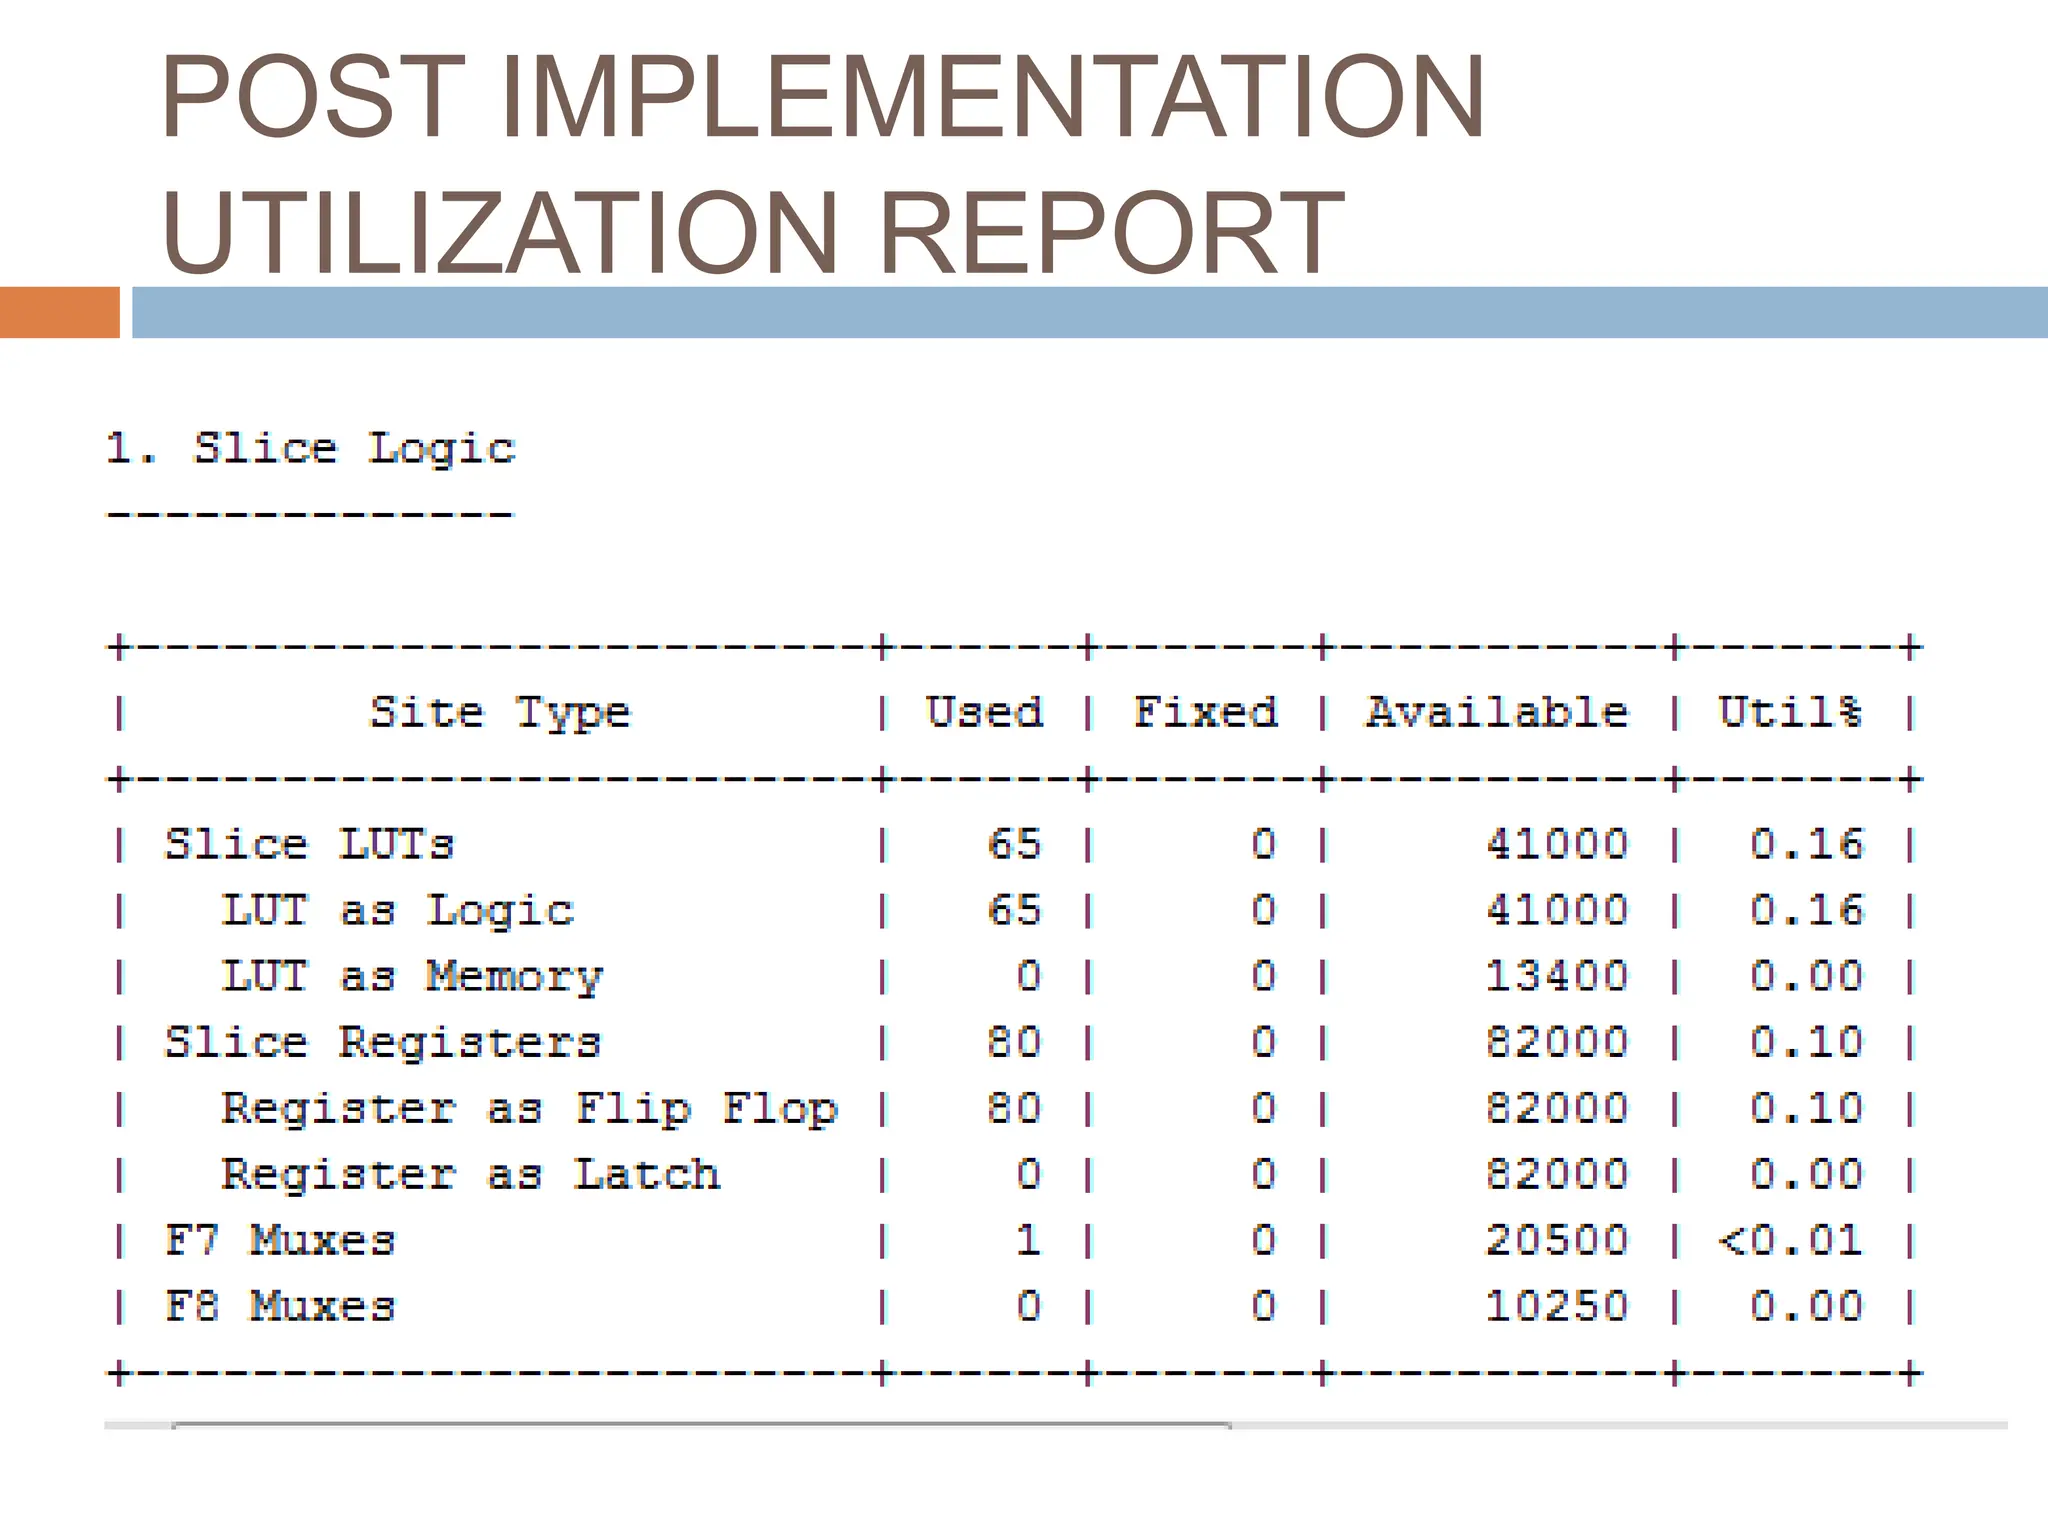The width and height of the screenshot is (2048, 1536).
Task: Select the 'Slice Registers' row label
Action: [x=382, y=1043]
